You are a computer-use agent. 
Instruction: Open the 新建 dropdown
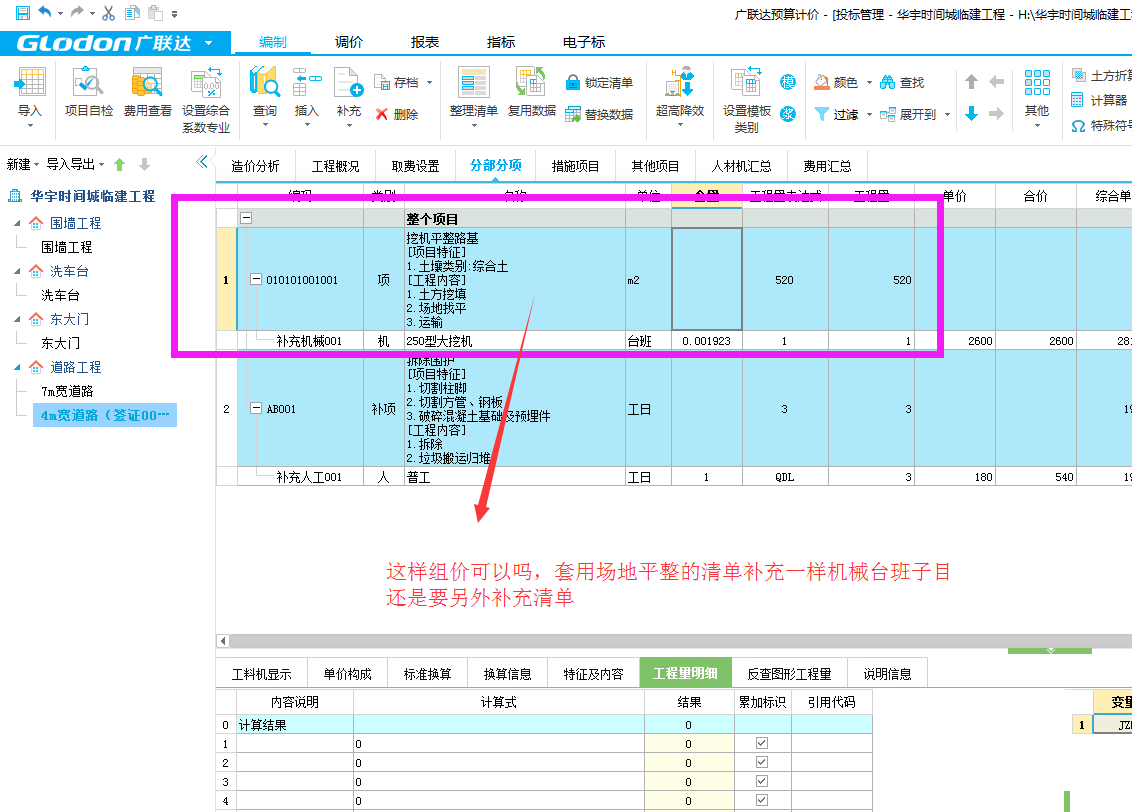(22, 165)
